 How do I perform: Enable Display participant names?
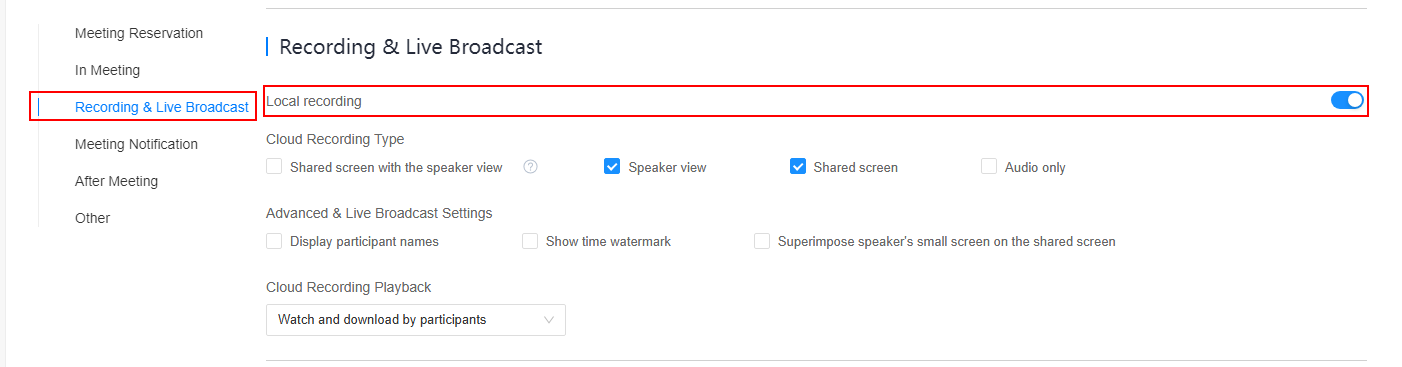274,241
